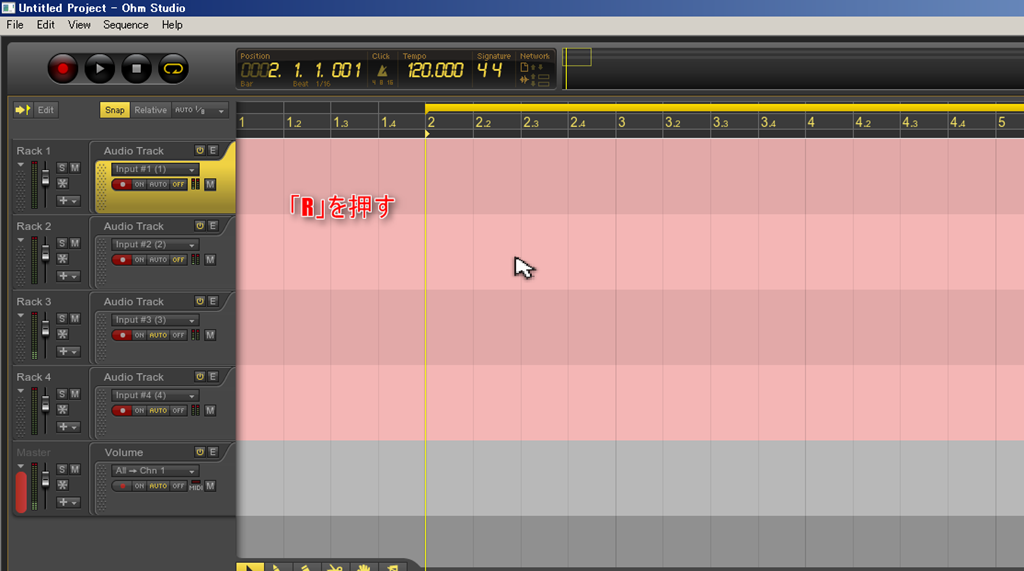Mute Rack 2 with its M button
Image resolution: width=1024 pixels, height=571 pixels.
pyautogui.click(x=75, y=243)
